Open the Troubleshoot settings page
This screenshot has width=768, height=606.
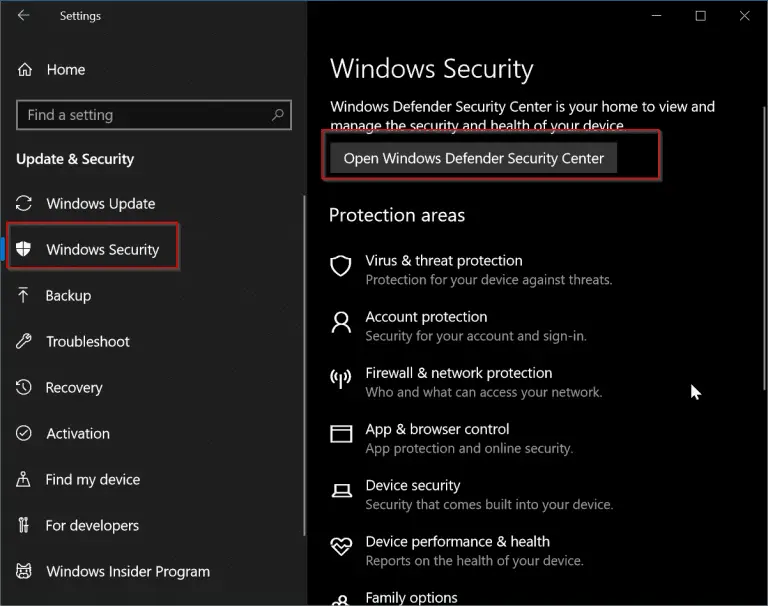tap(88, 341)
